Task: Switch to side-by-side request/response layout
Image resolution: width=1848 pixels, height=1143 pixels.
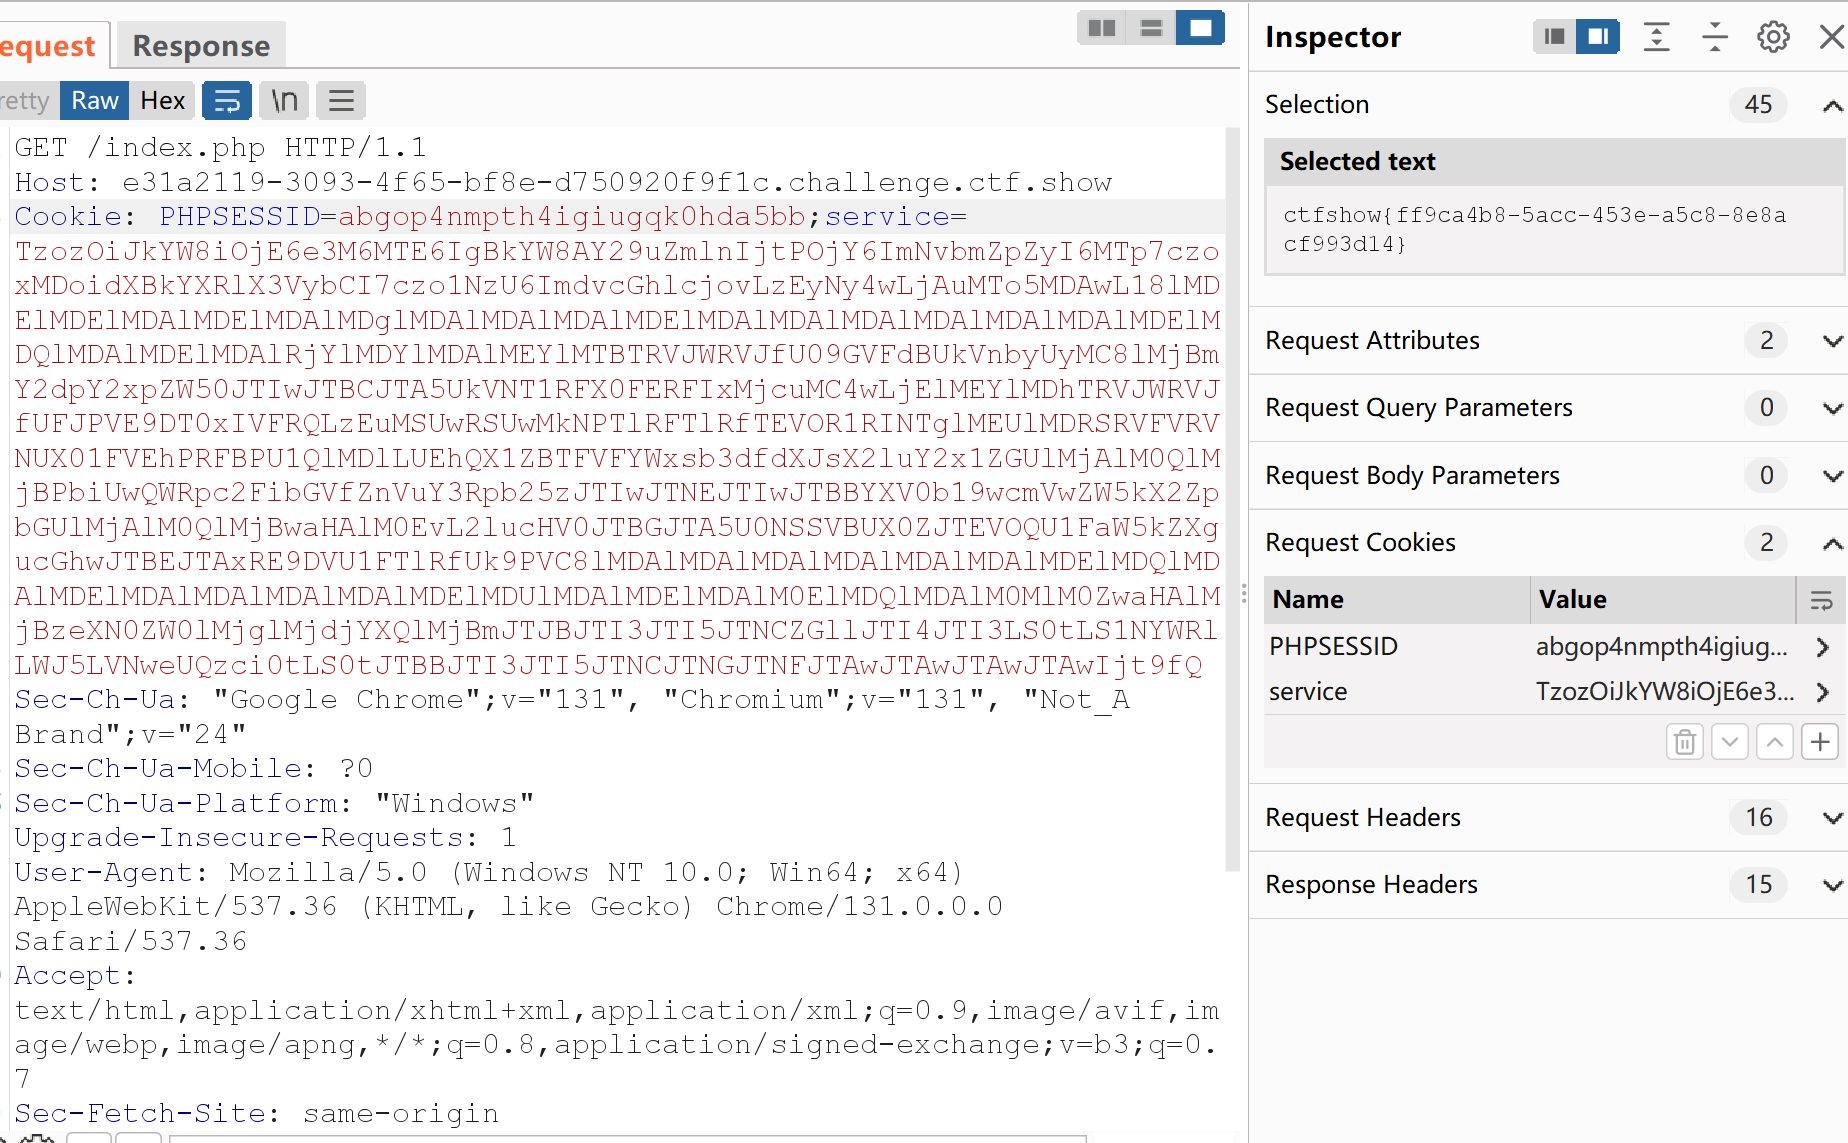Action: point(1102,28)
